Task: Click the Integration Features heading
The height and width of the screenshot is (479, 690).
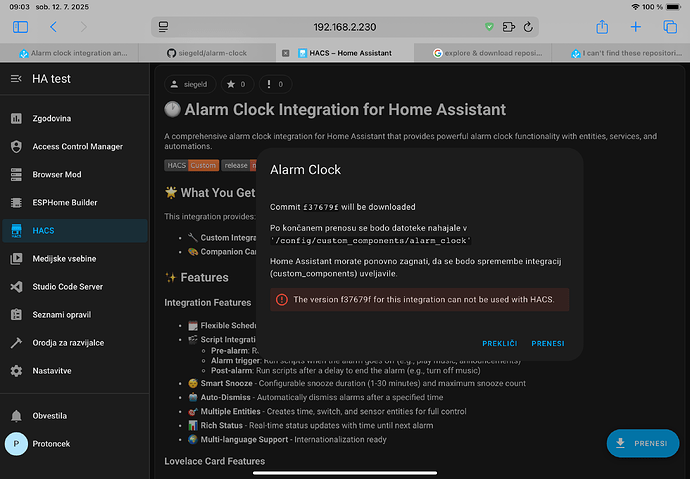Action: (208, 303)
